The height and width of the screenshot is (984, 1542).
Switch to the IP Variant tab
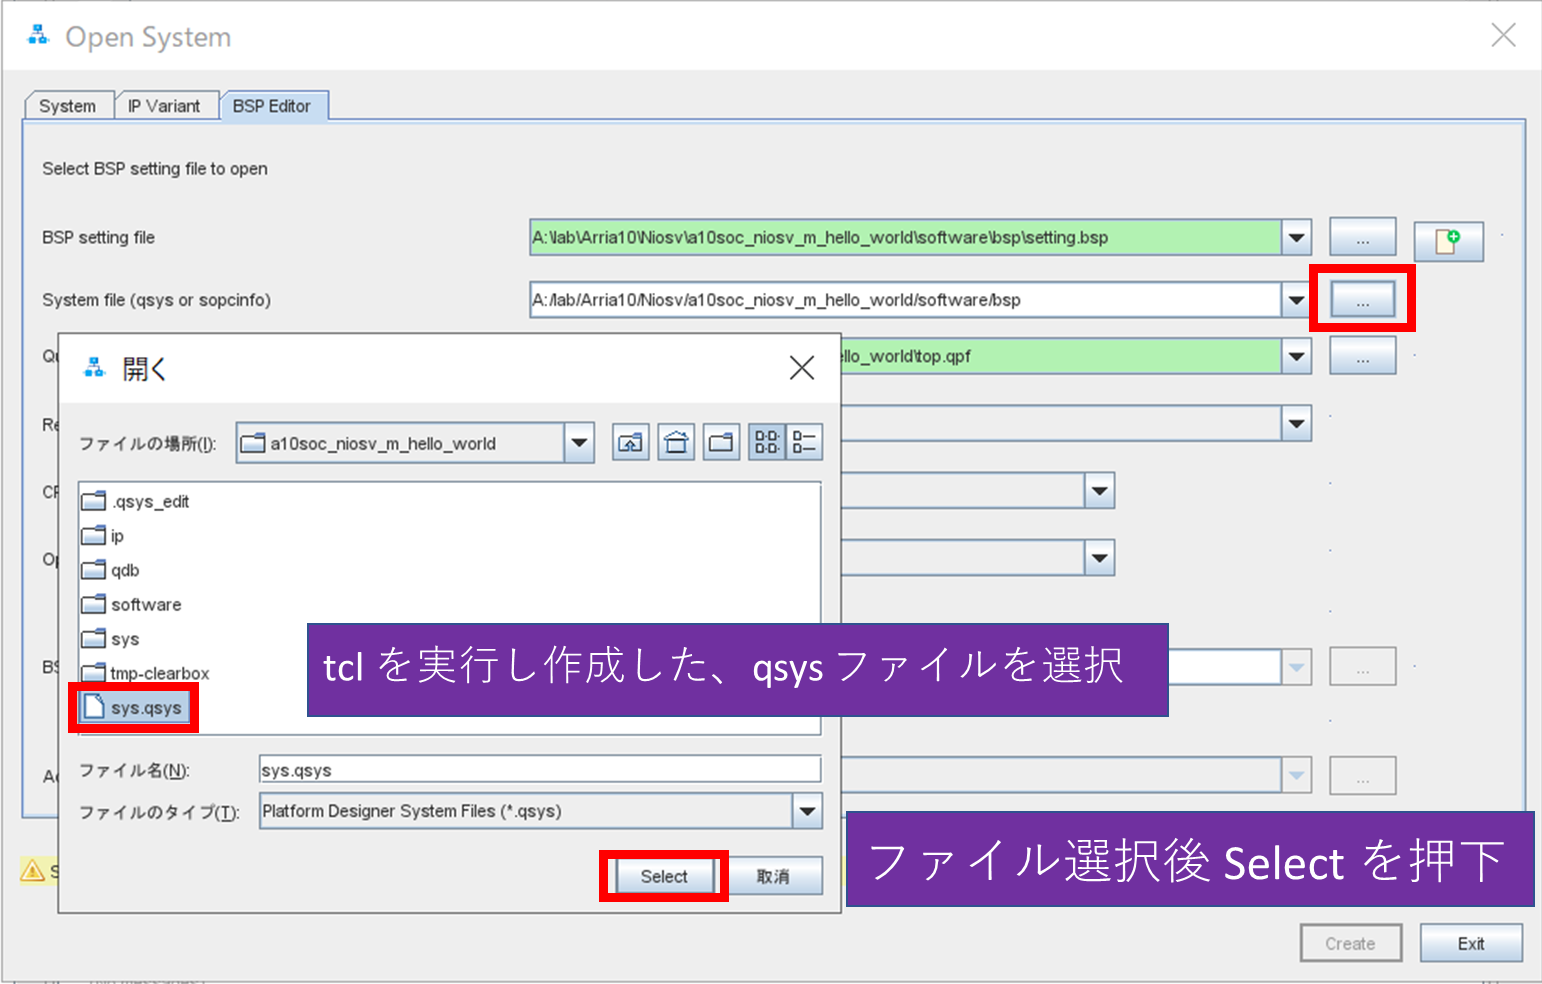(164, 106)
